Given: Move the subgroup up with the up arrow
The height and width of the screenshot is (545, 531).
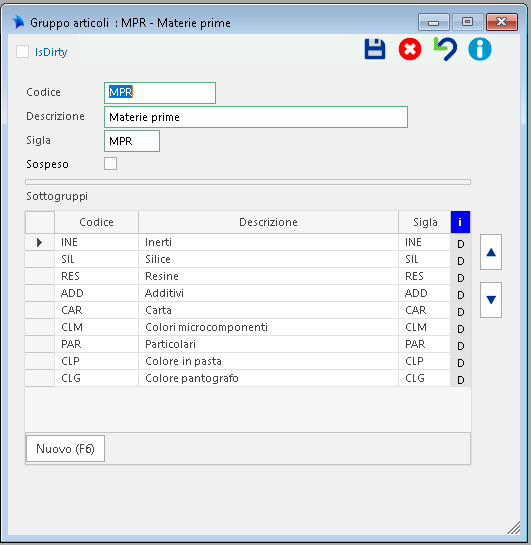Looking at the screenshot, I should point(491,252).
